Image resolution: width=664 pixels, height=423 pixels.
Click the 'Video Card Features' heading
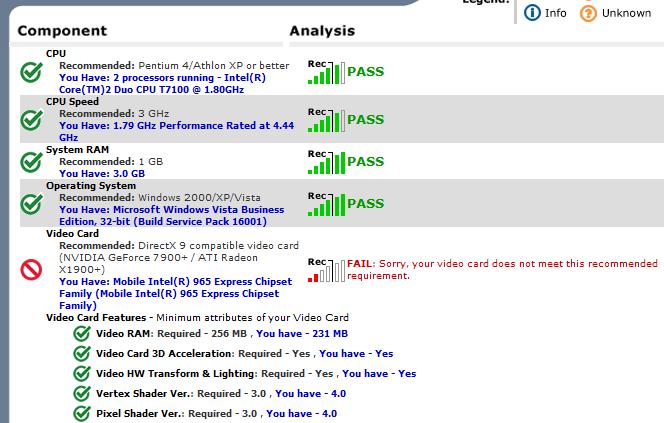96,318
